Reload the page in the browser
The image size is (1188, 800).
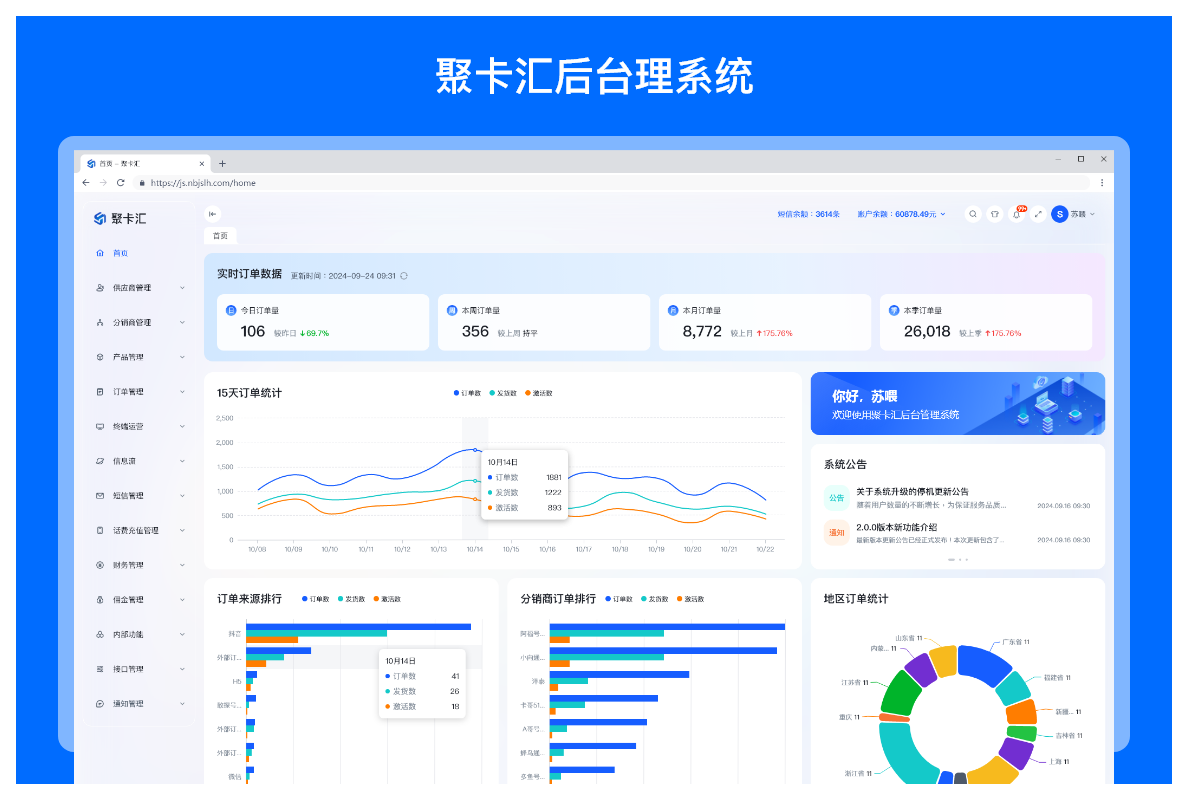pyautogui.click(x=121, y=183)
